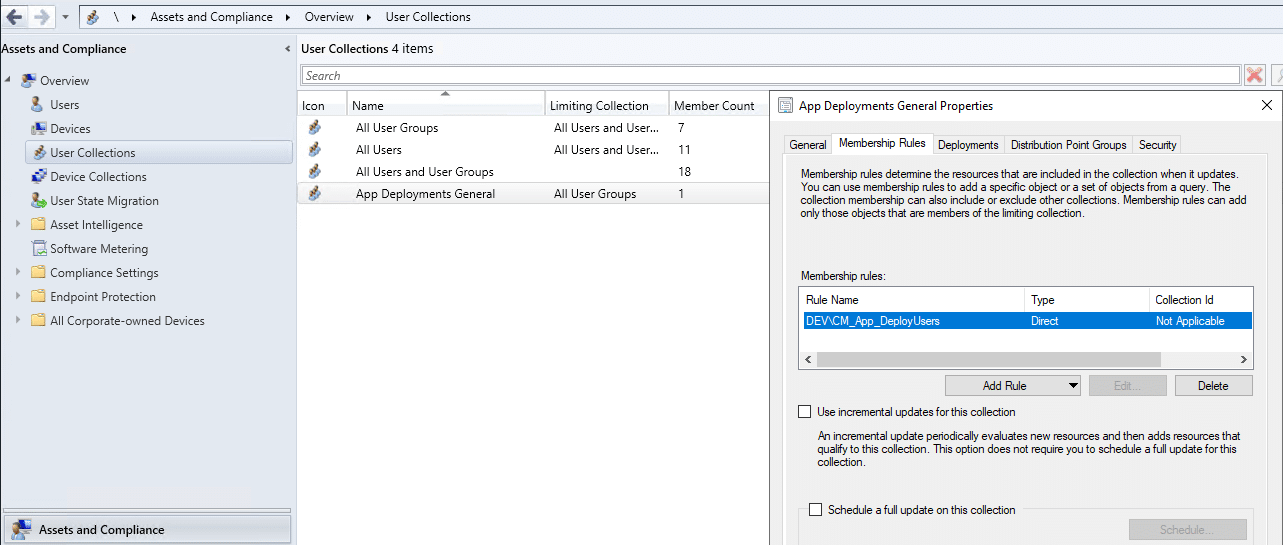The image size is (1283, 545).
Task: Click the membership rules horizontal scrollbar
Action: coord(985,359)
